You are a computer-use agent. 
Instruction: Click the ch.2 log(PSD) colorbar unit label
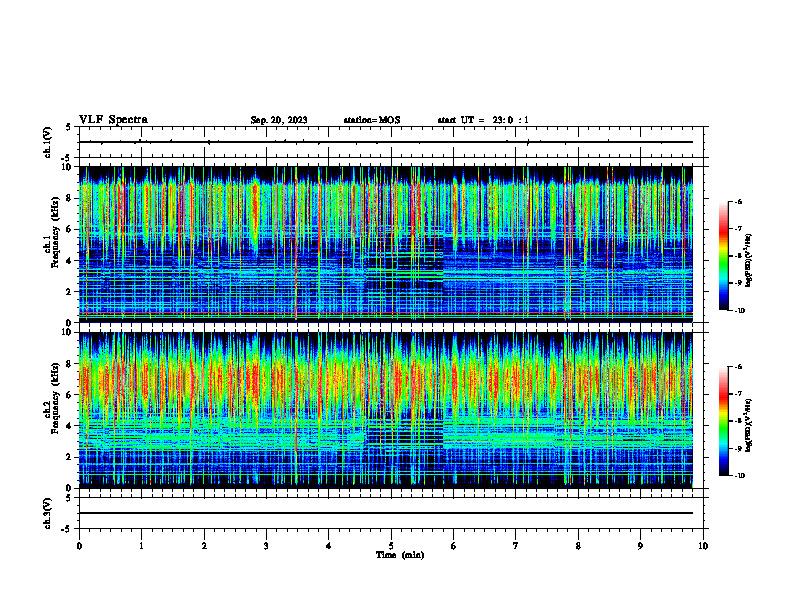point(749,425)
